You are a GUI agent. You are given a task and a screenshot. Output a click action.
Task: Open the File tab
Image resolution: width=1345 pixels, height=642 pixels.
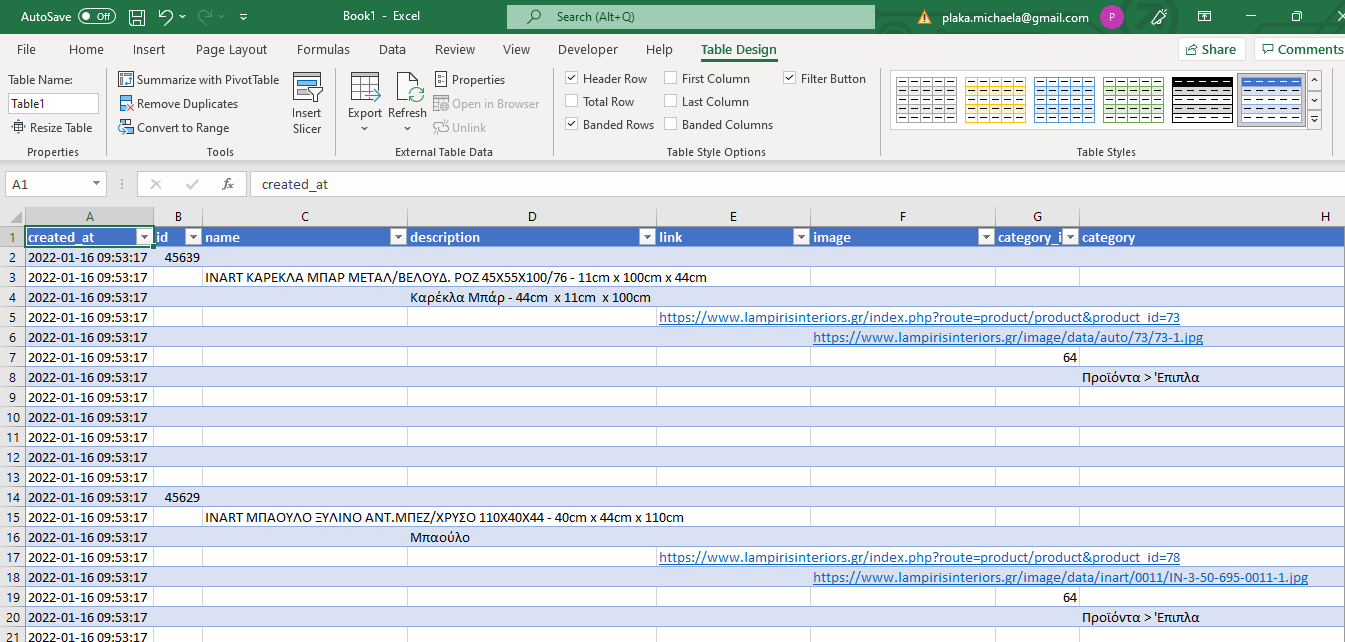26,50
